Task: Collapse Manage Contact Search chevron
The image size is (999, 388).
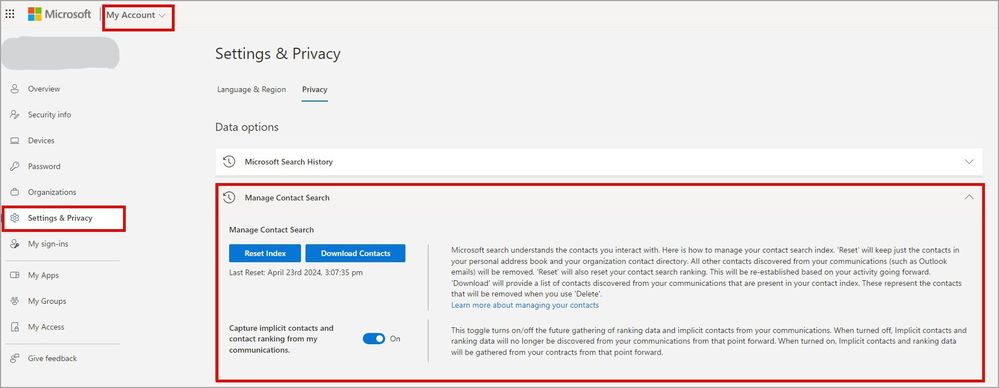Action: (969, 198)
